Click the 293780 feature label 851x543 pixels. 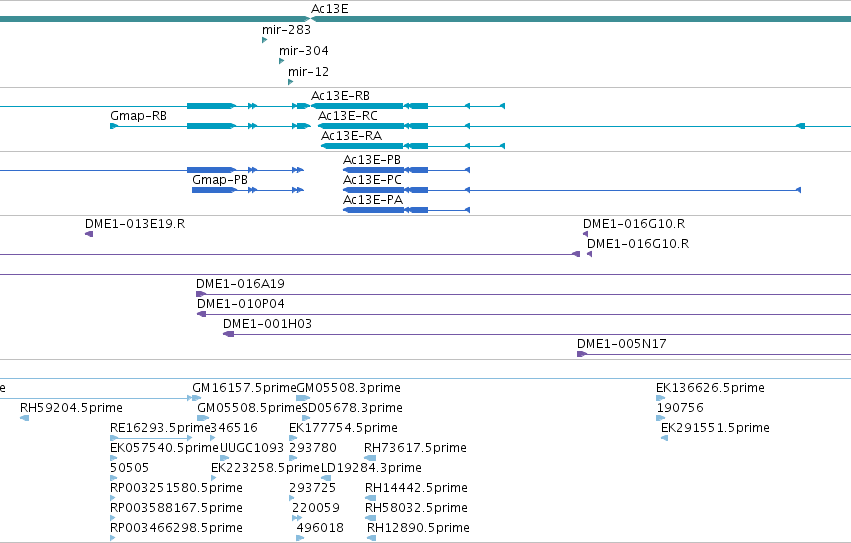coord(313,448)
